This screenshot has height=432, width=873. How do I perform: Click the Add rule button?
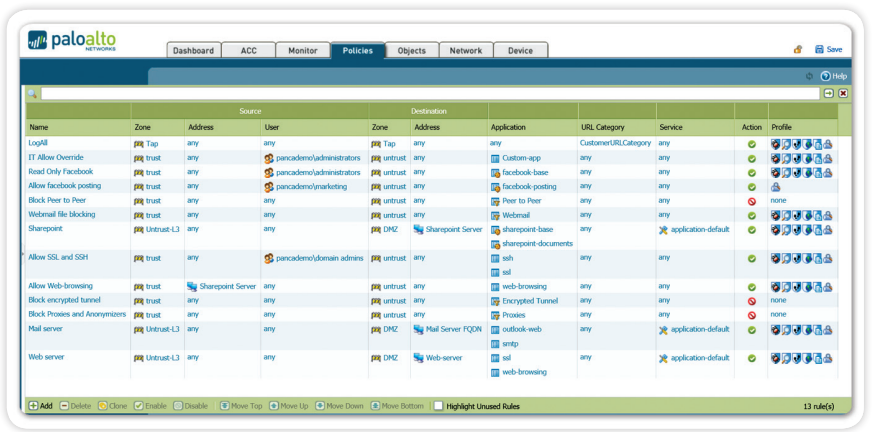[x=40, y=406]
